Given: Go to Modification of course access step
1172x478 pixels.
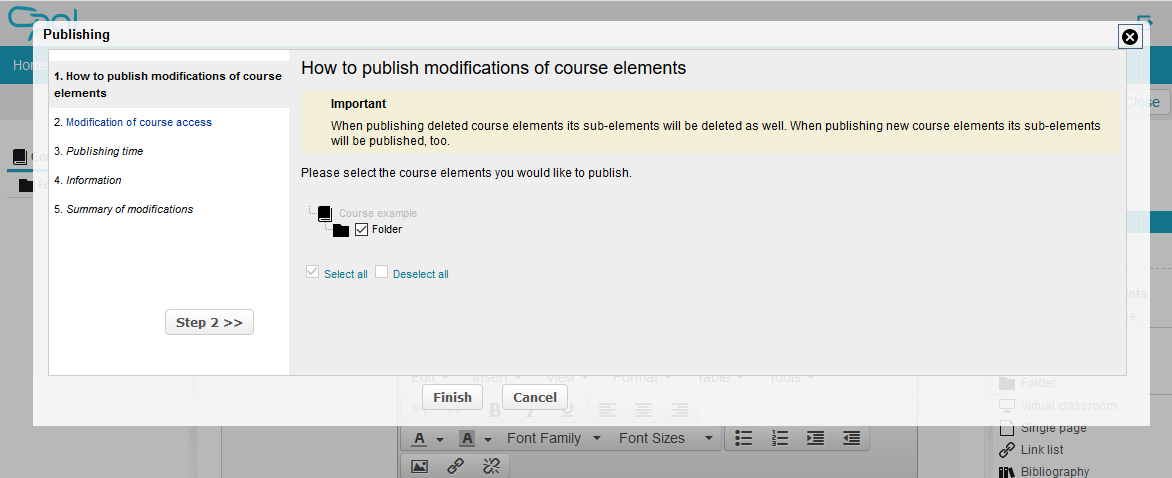Looking at the screenshot, I should tap(139, 122).
